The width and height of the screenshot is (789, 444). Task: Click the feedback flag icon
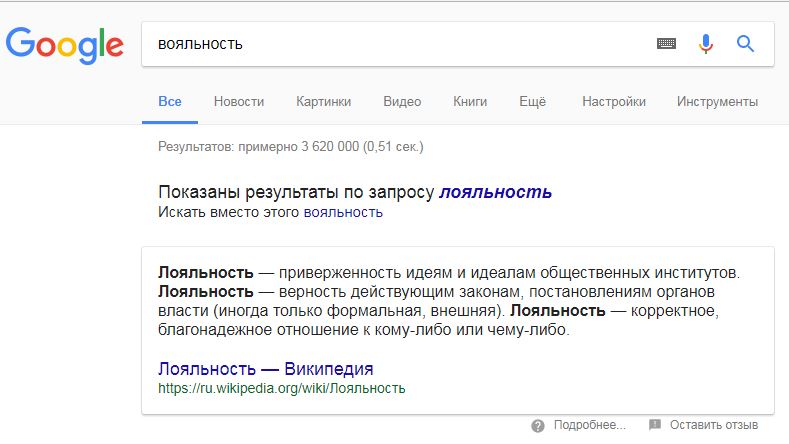pos(655,425)
